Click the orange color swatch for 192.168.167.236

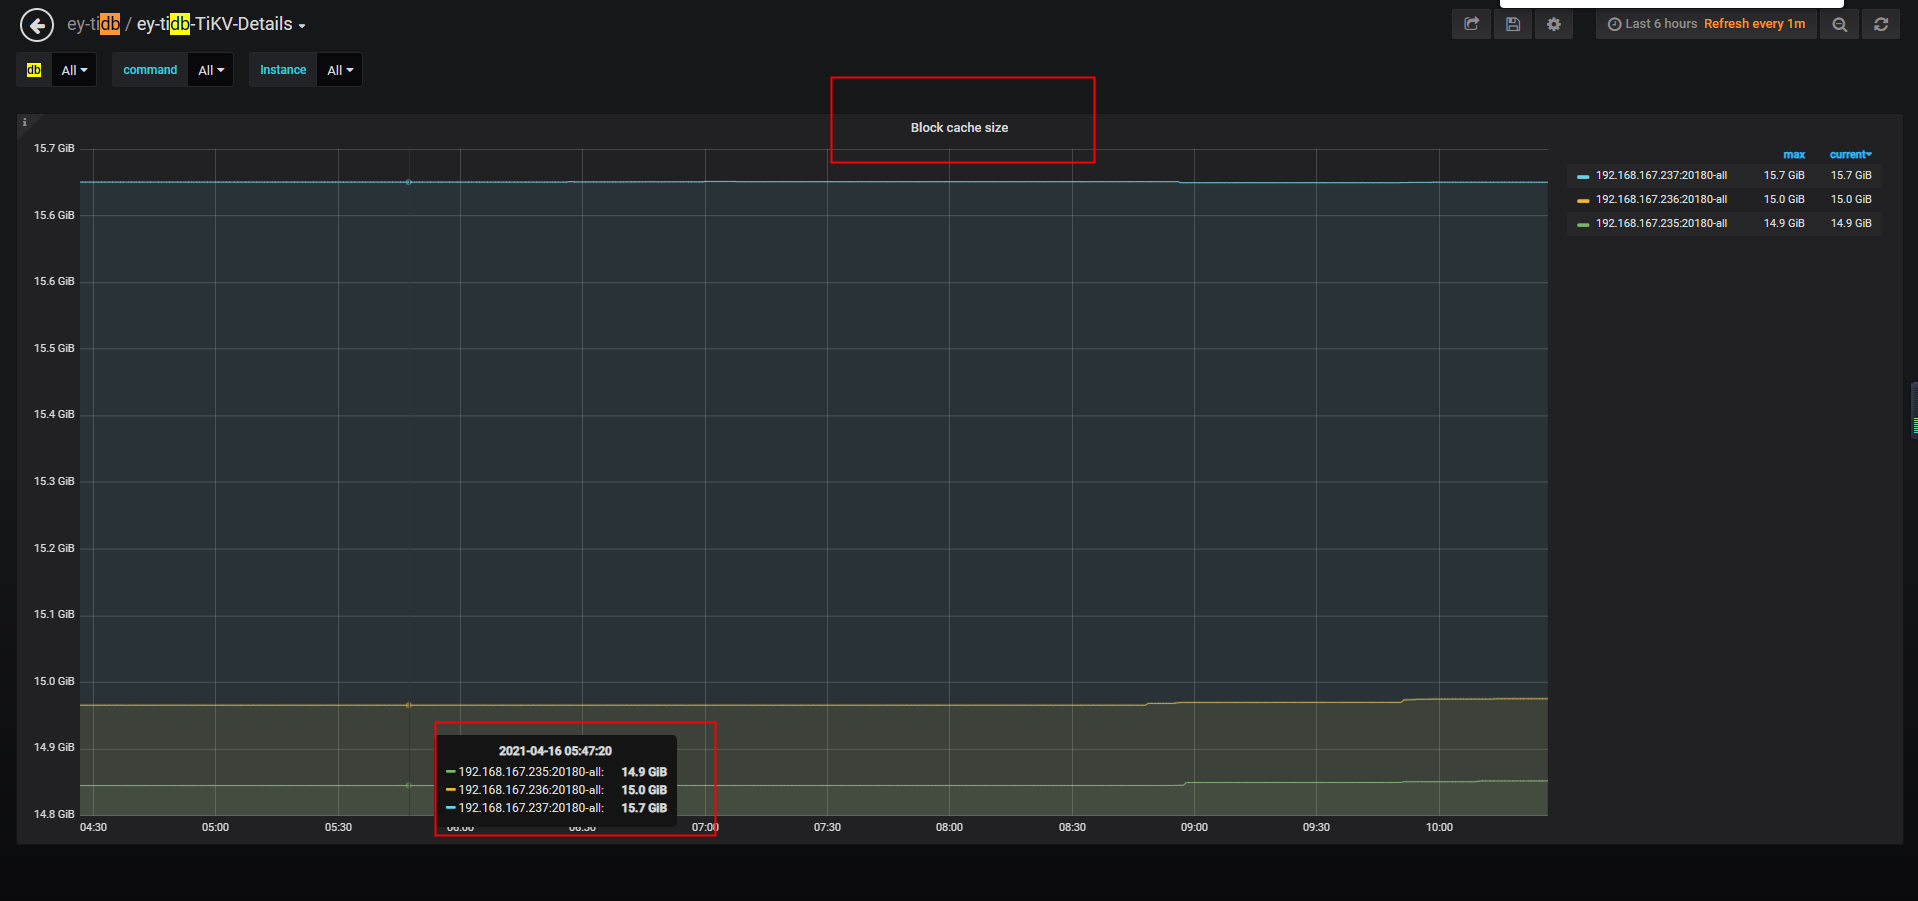coord(1583,200)
